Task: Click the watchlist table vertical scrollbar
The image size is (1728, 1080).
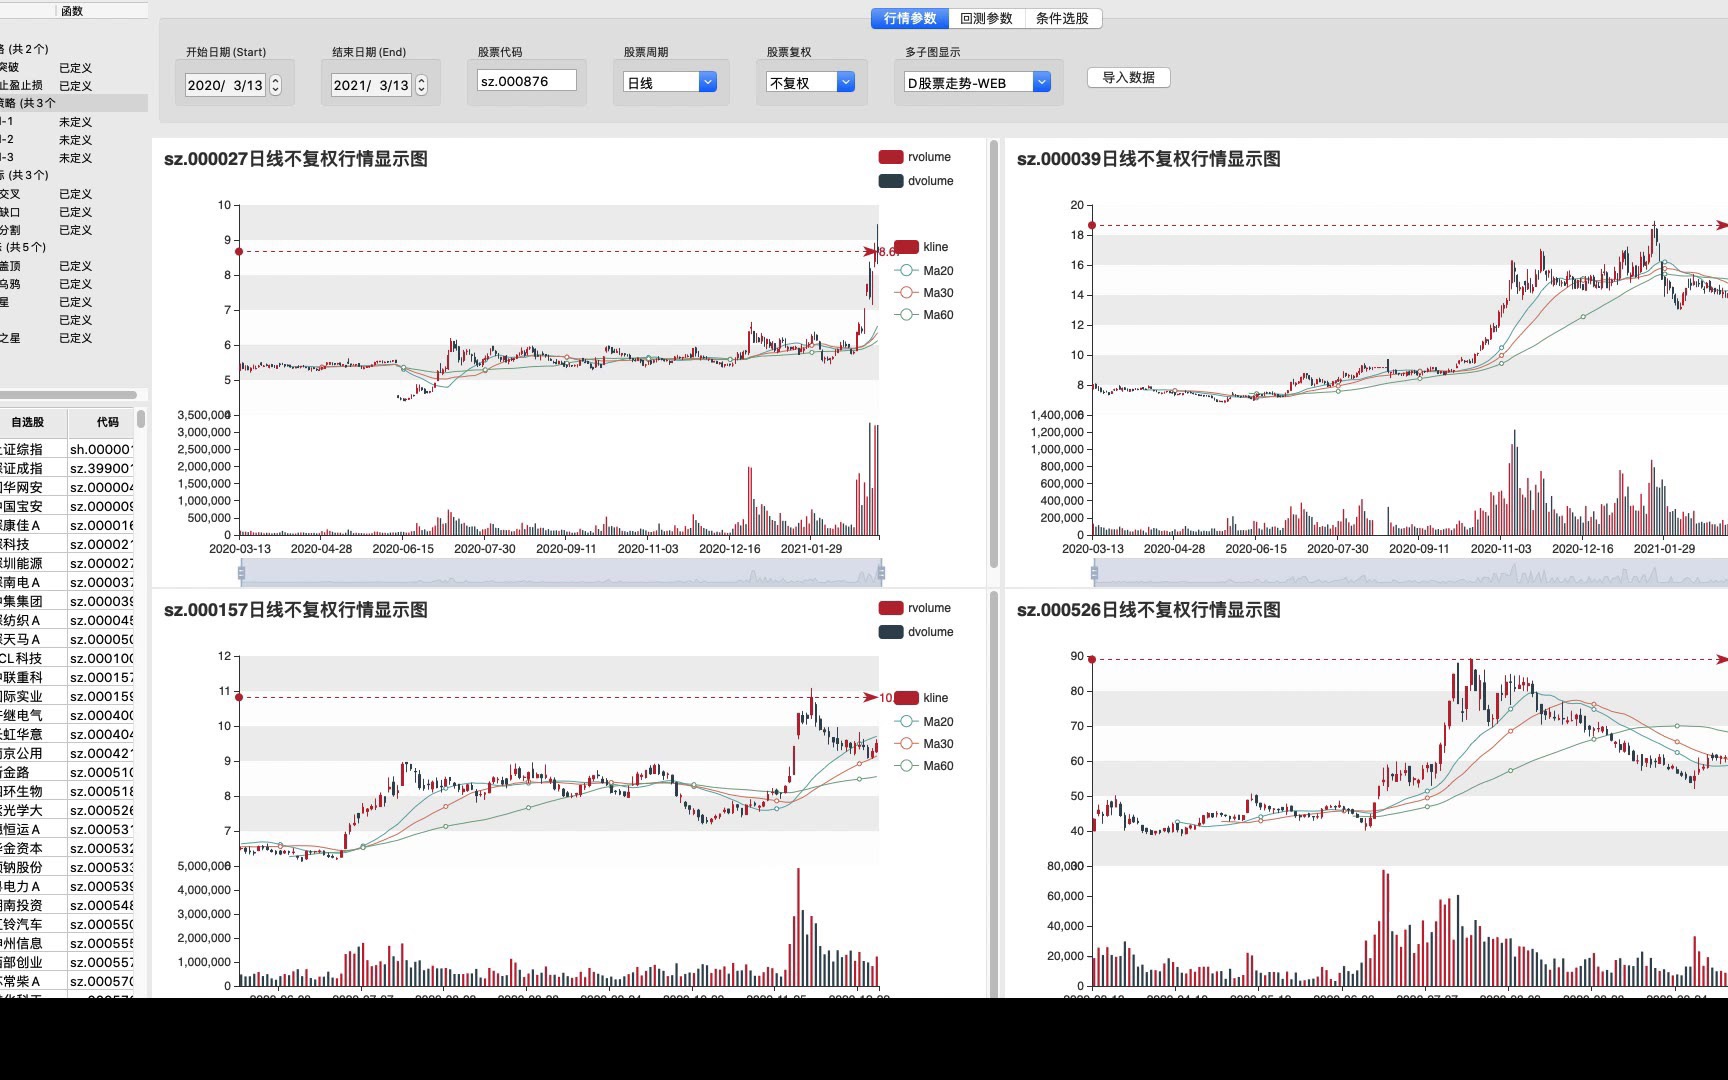Action: pyautogui.click(x=141, y=419)
